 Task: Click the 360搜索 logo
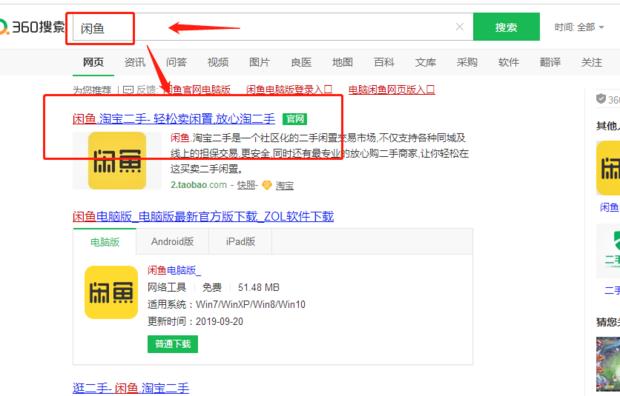click(x=32, y=27)
